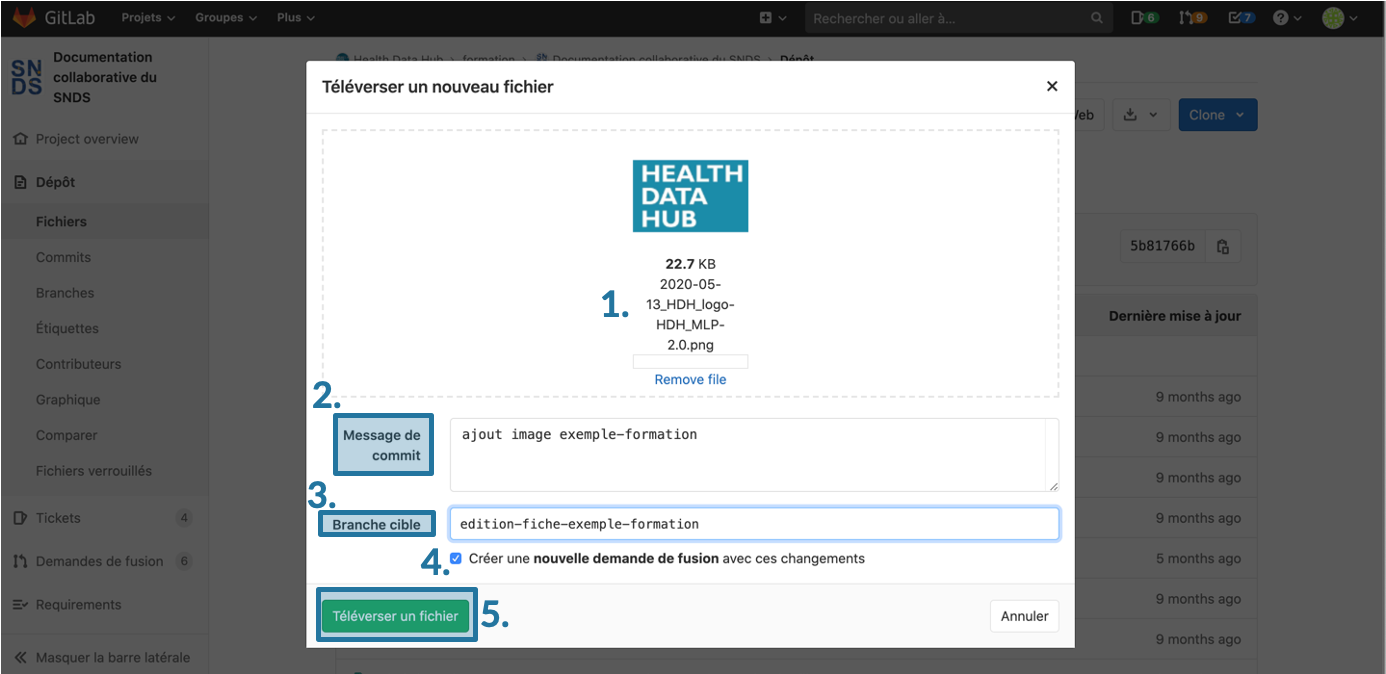Click the Requirements list icon in sidebar
1386x674 pixels.
click(x=20, y=605)
